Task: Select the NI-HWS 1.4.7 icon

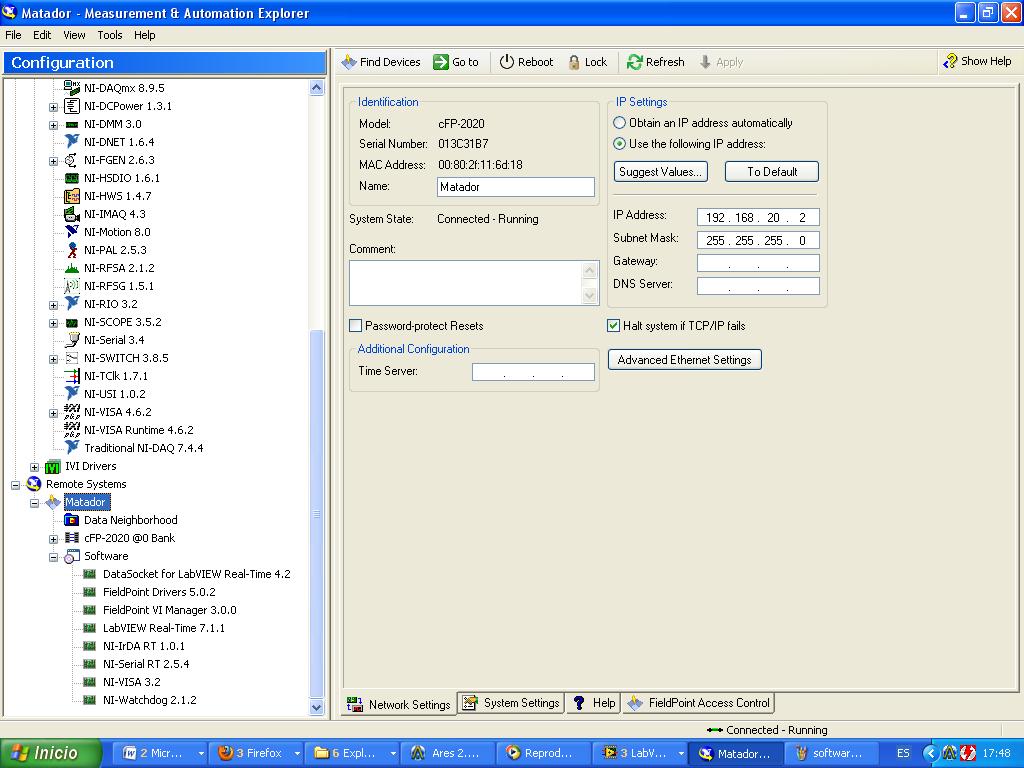Action: coord(72,196)
